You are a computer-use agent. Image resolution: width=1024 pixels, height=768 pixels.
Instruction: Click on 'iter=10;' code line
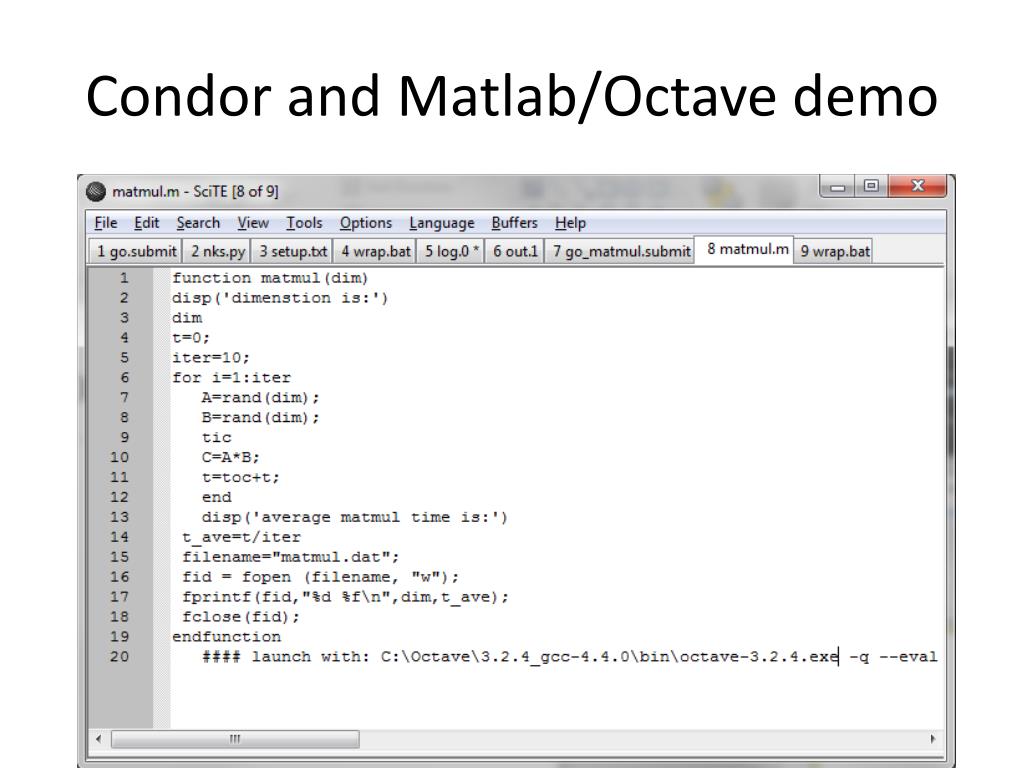point(210,358)
